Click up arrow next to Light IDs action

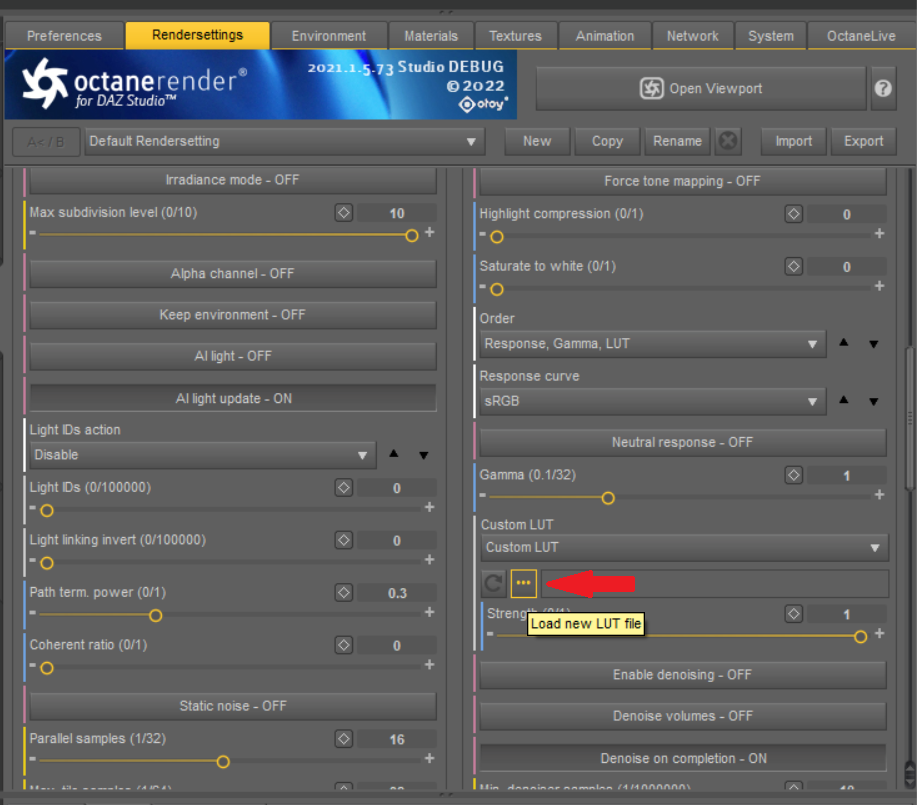[394, 454]
